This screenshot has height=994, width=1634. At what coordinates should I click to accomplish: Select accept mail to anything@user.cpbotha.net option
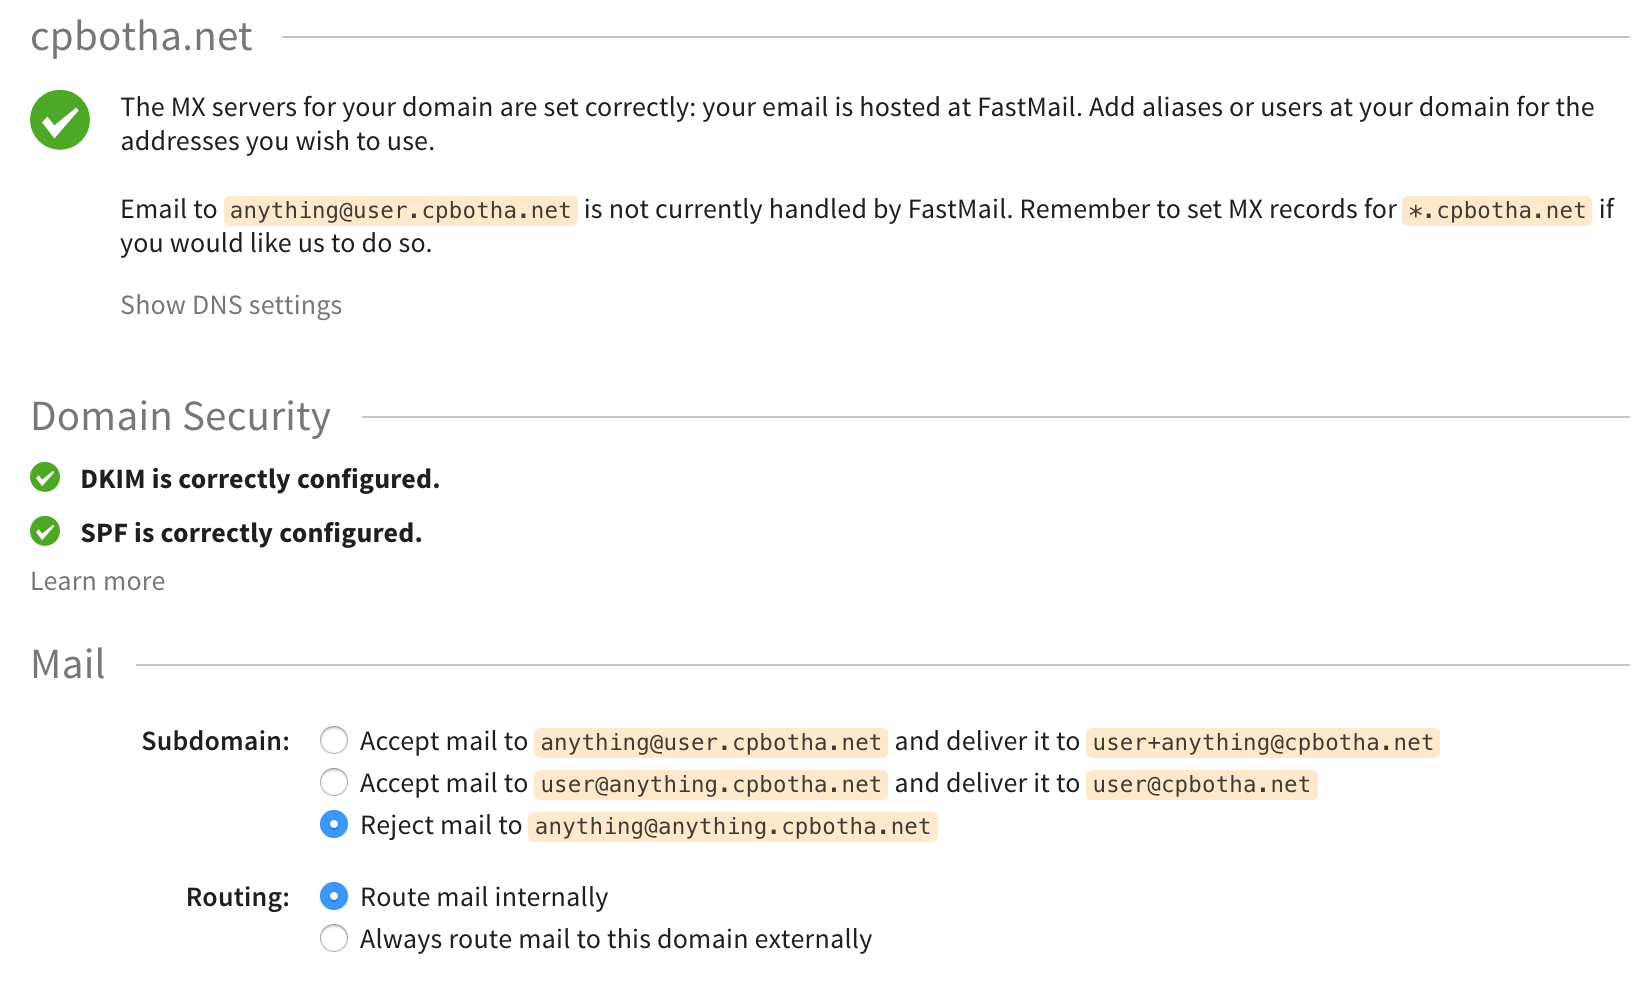334,740
